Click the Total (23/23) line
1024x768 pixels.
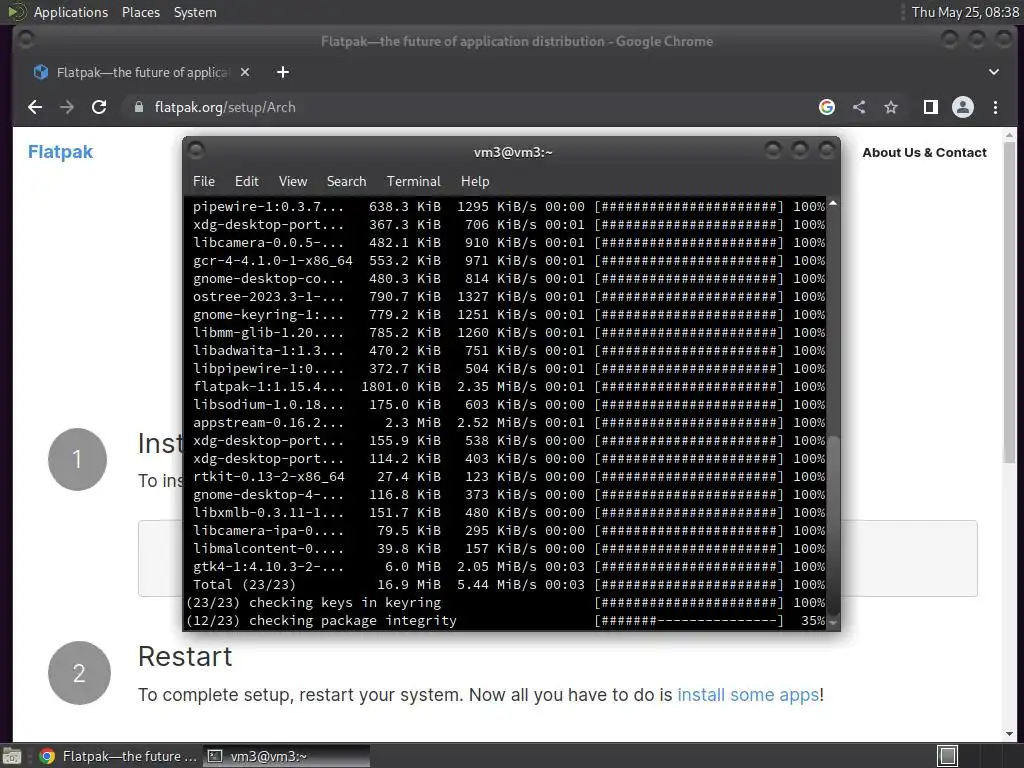pyautogui.click(x=509, y=584)
